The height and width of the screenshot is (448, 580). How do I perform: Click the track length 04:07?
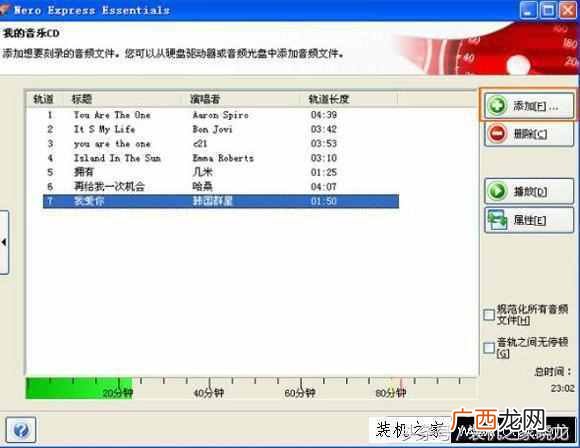324,186
